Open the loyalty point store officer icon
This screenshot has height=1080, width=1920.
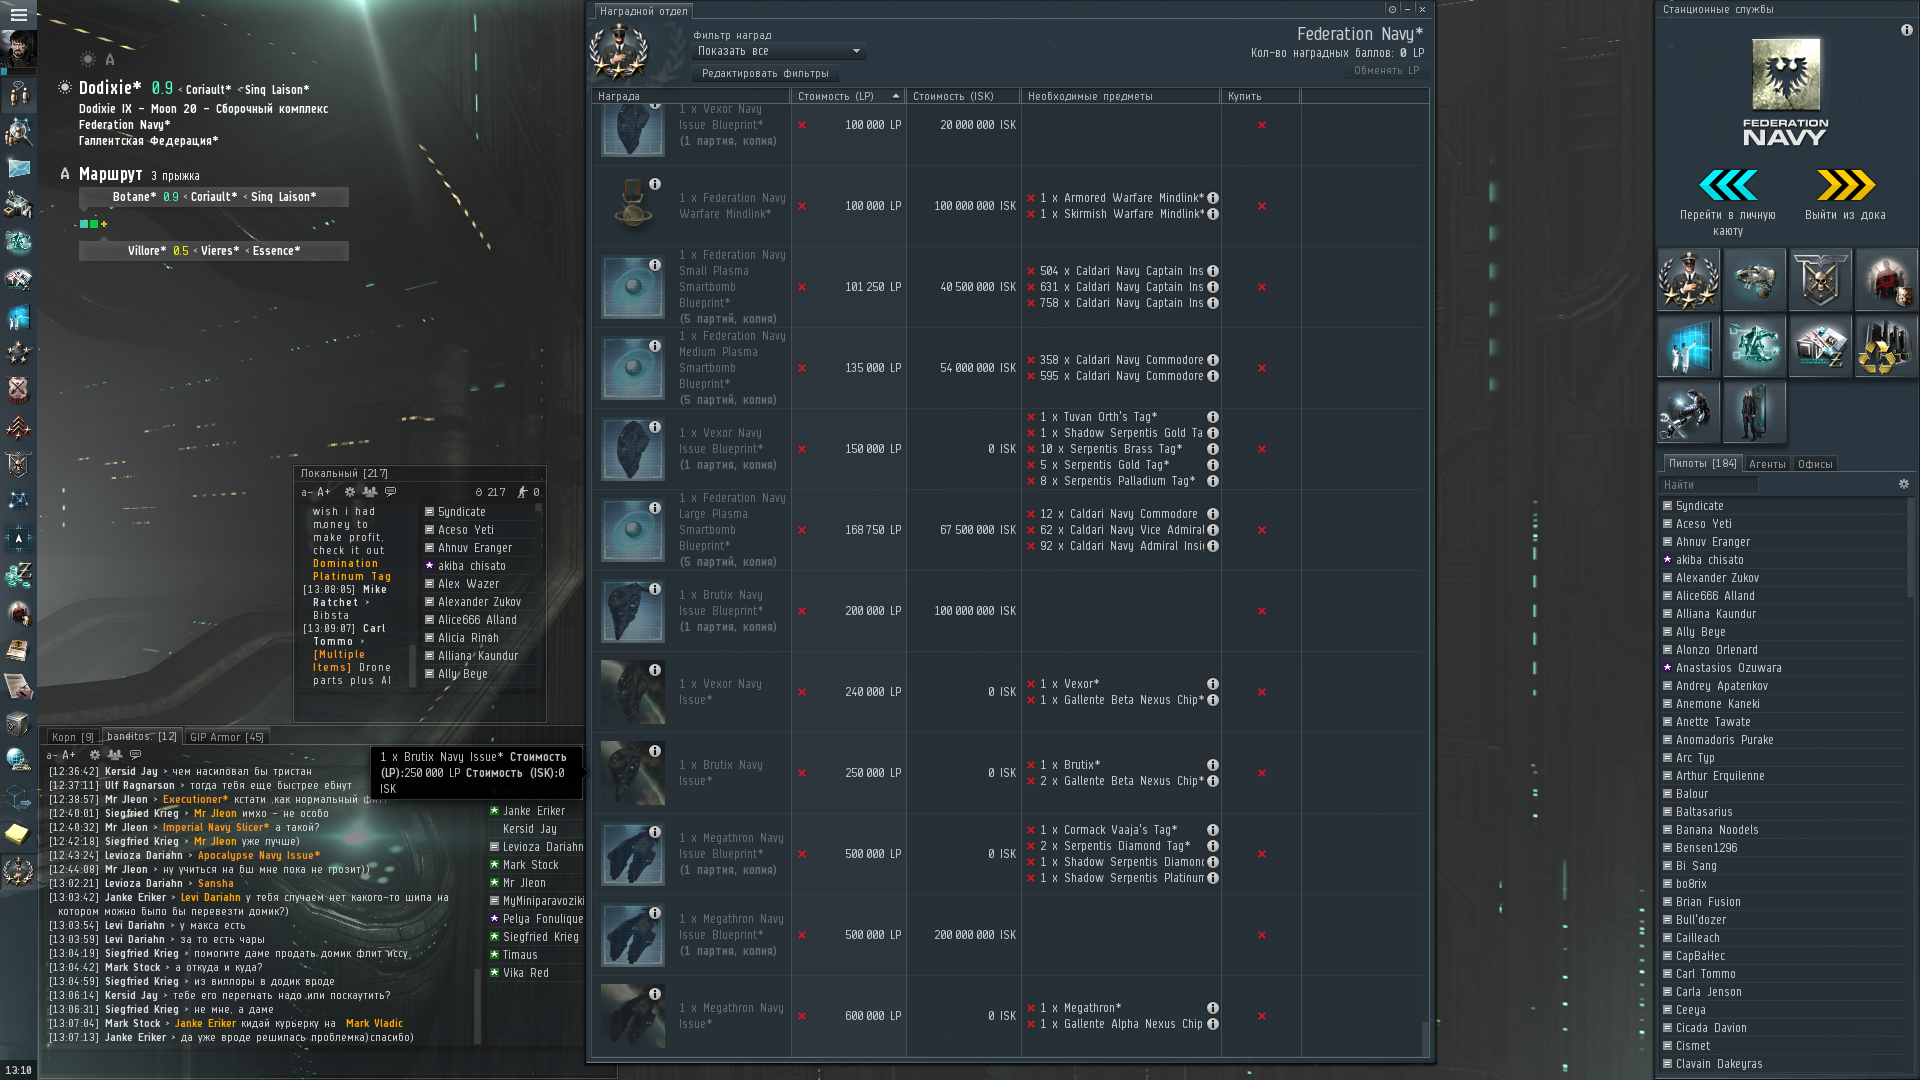coord(1688,280)
